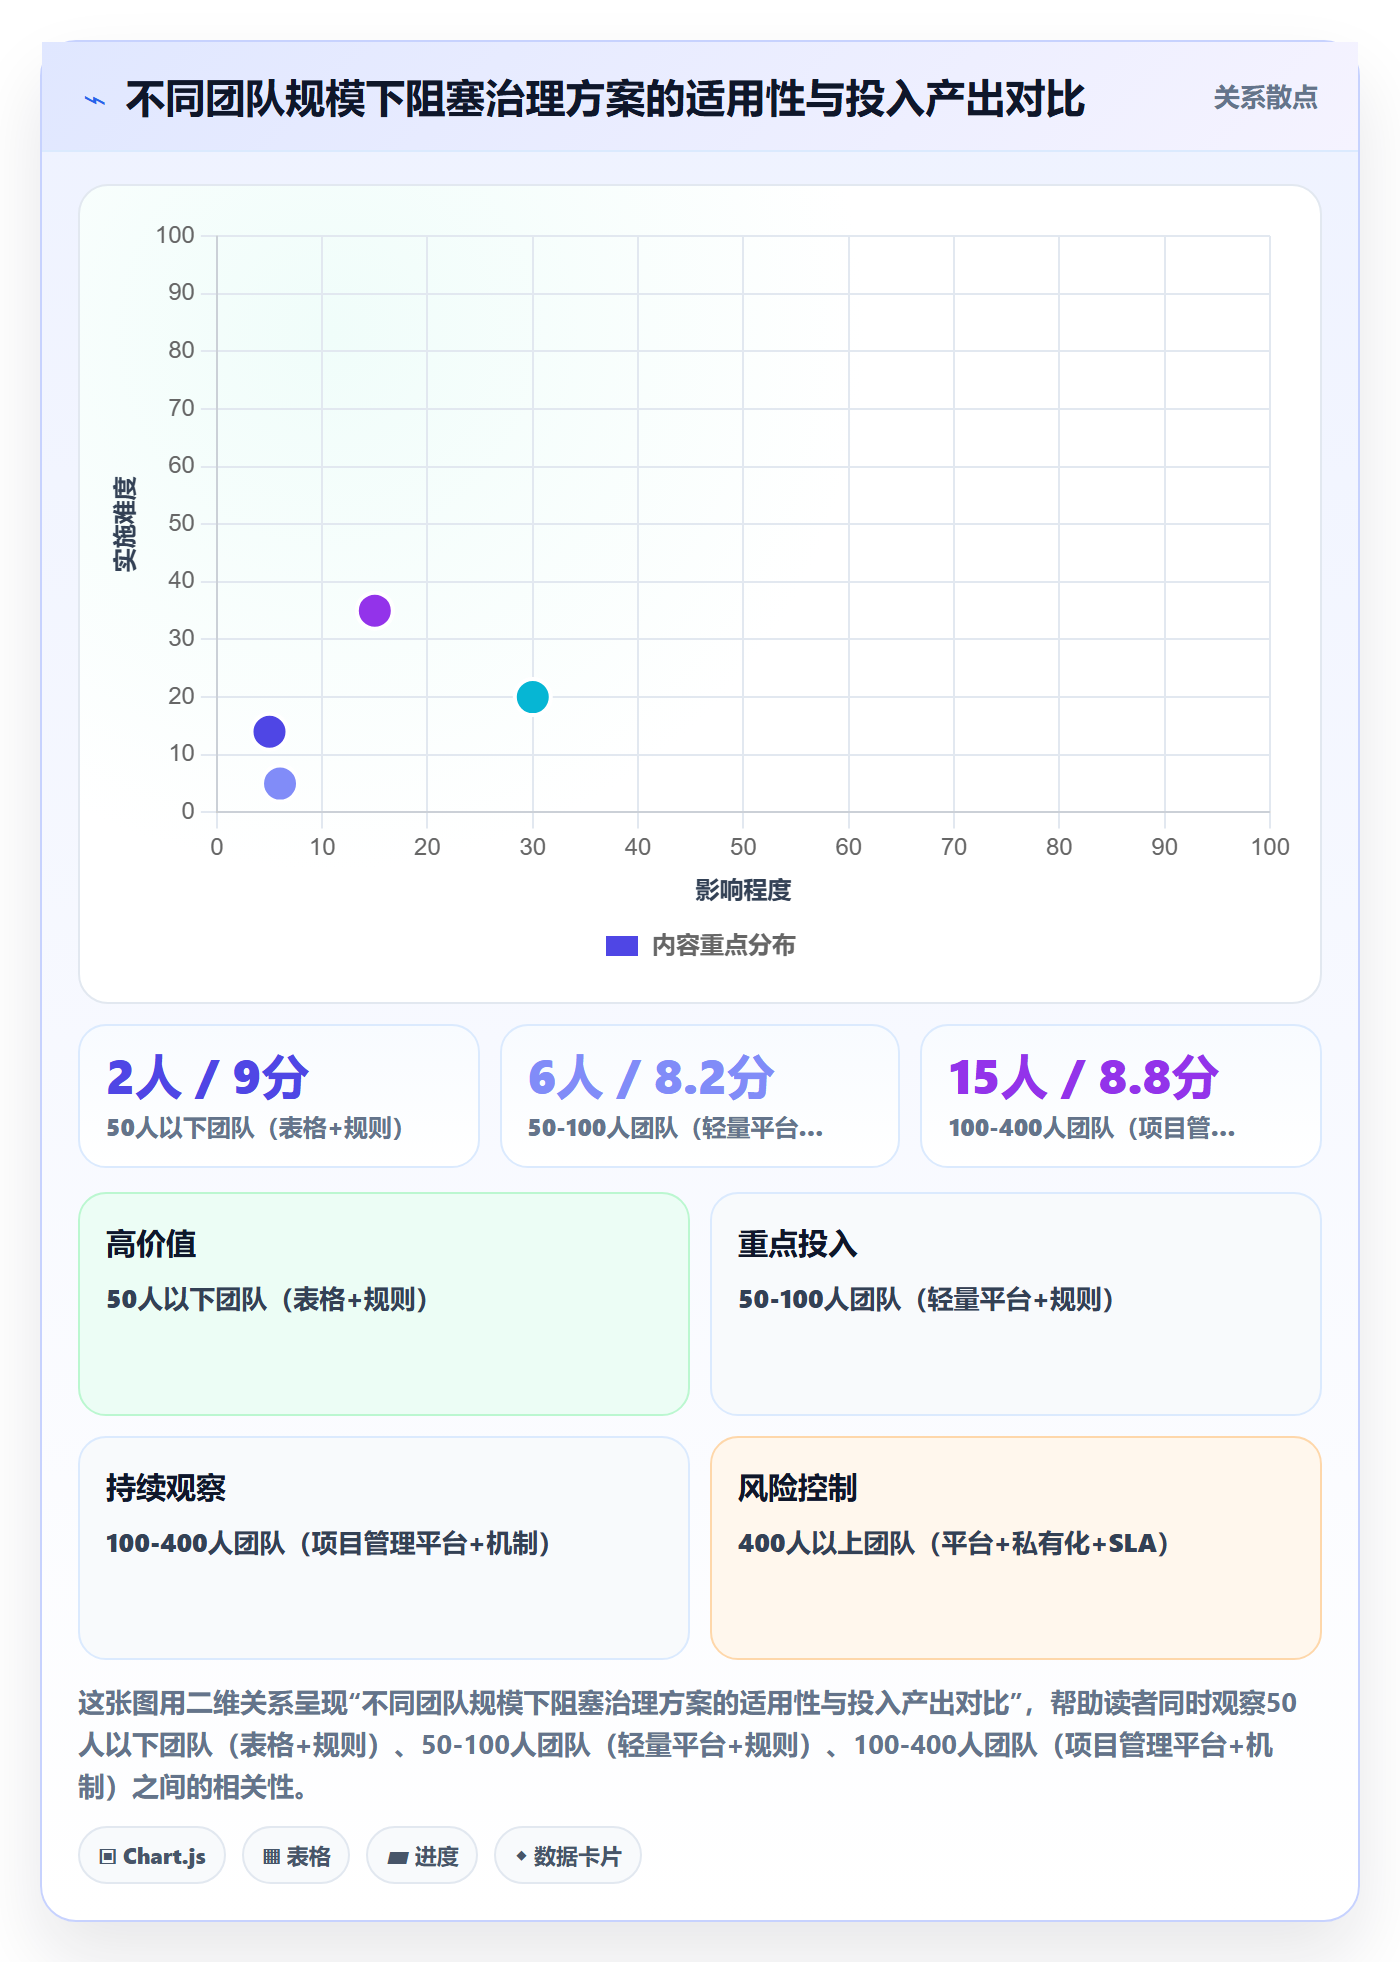Viewport: 1400px width, 1962px height.
Task: Click the 进度 tag chip
Action: tap(422, 1856)
